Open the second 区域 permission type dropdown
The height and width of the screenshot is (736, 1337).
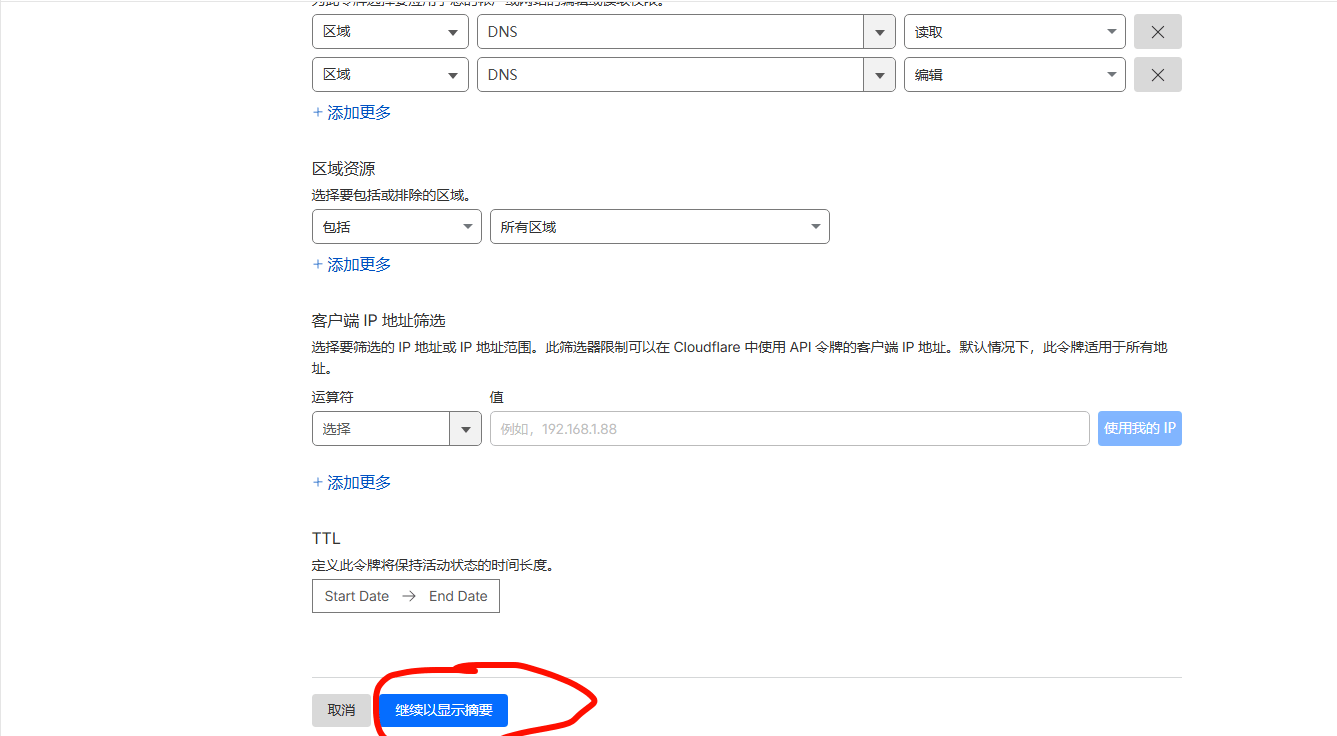click(x=390, y=74)
